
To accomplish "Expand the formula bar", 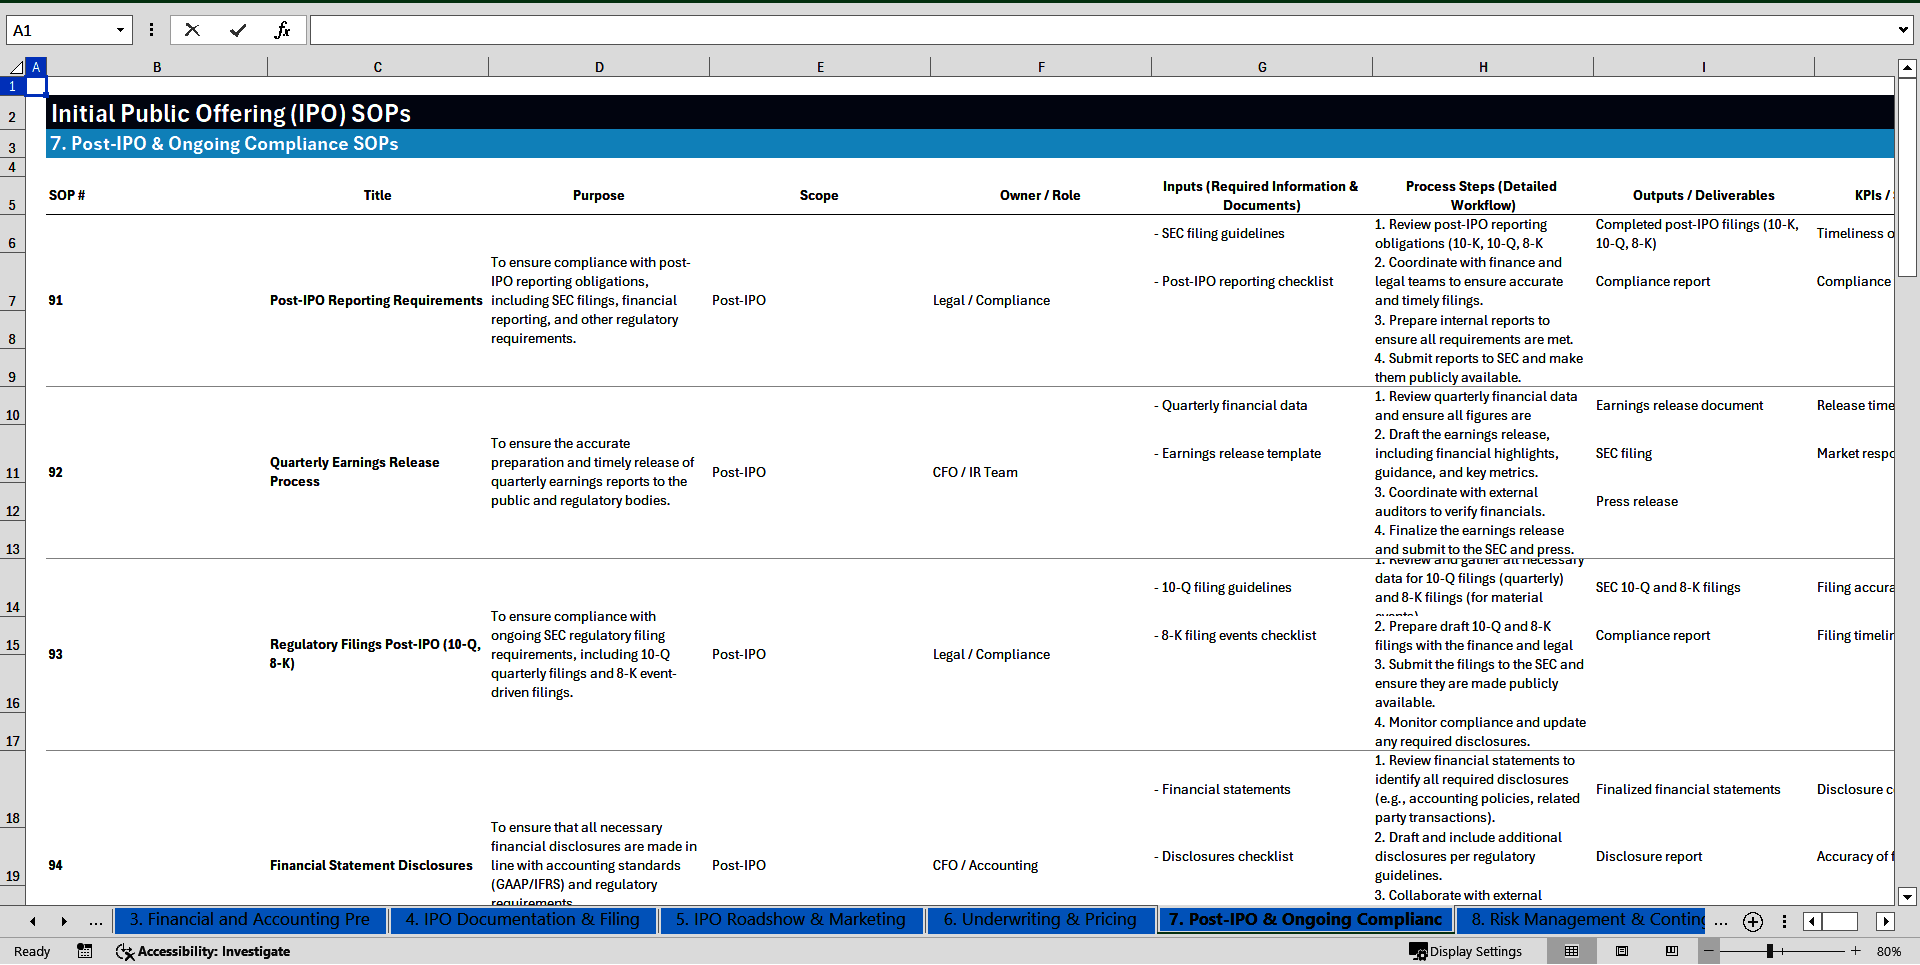I will (1902, 30).
